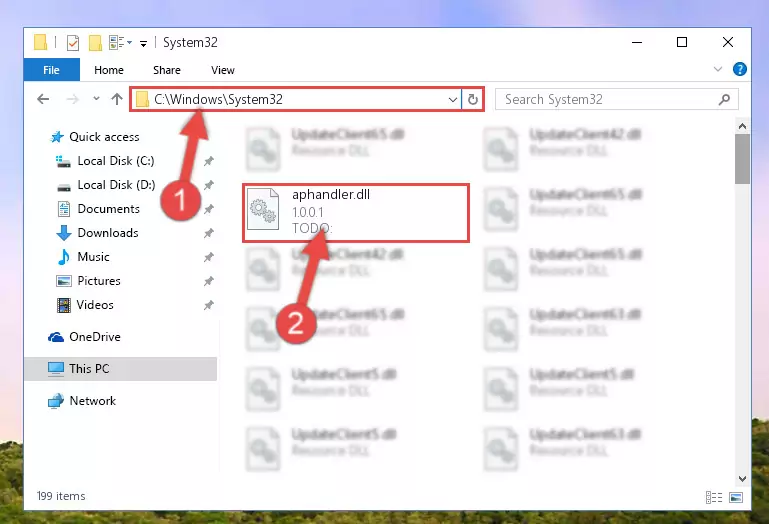
Task: Open the Help question mark icon
Action: (x=740, y=69)
